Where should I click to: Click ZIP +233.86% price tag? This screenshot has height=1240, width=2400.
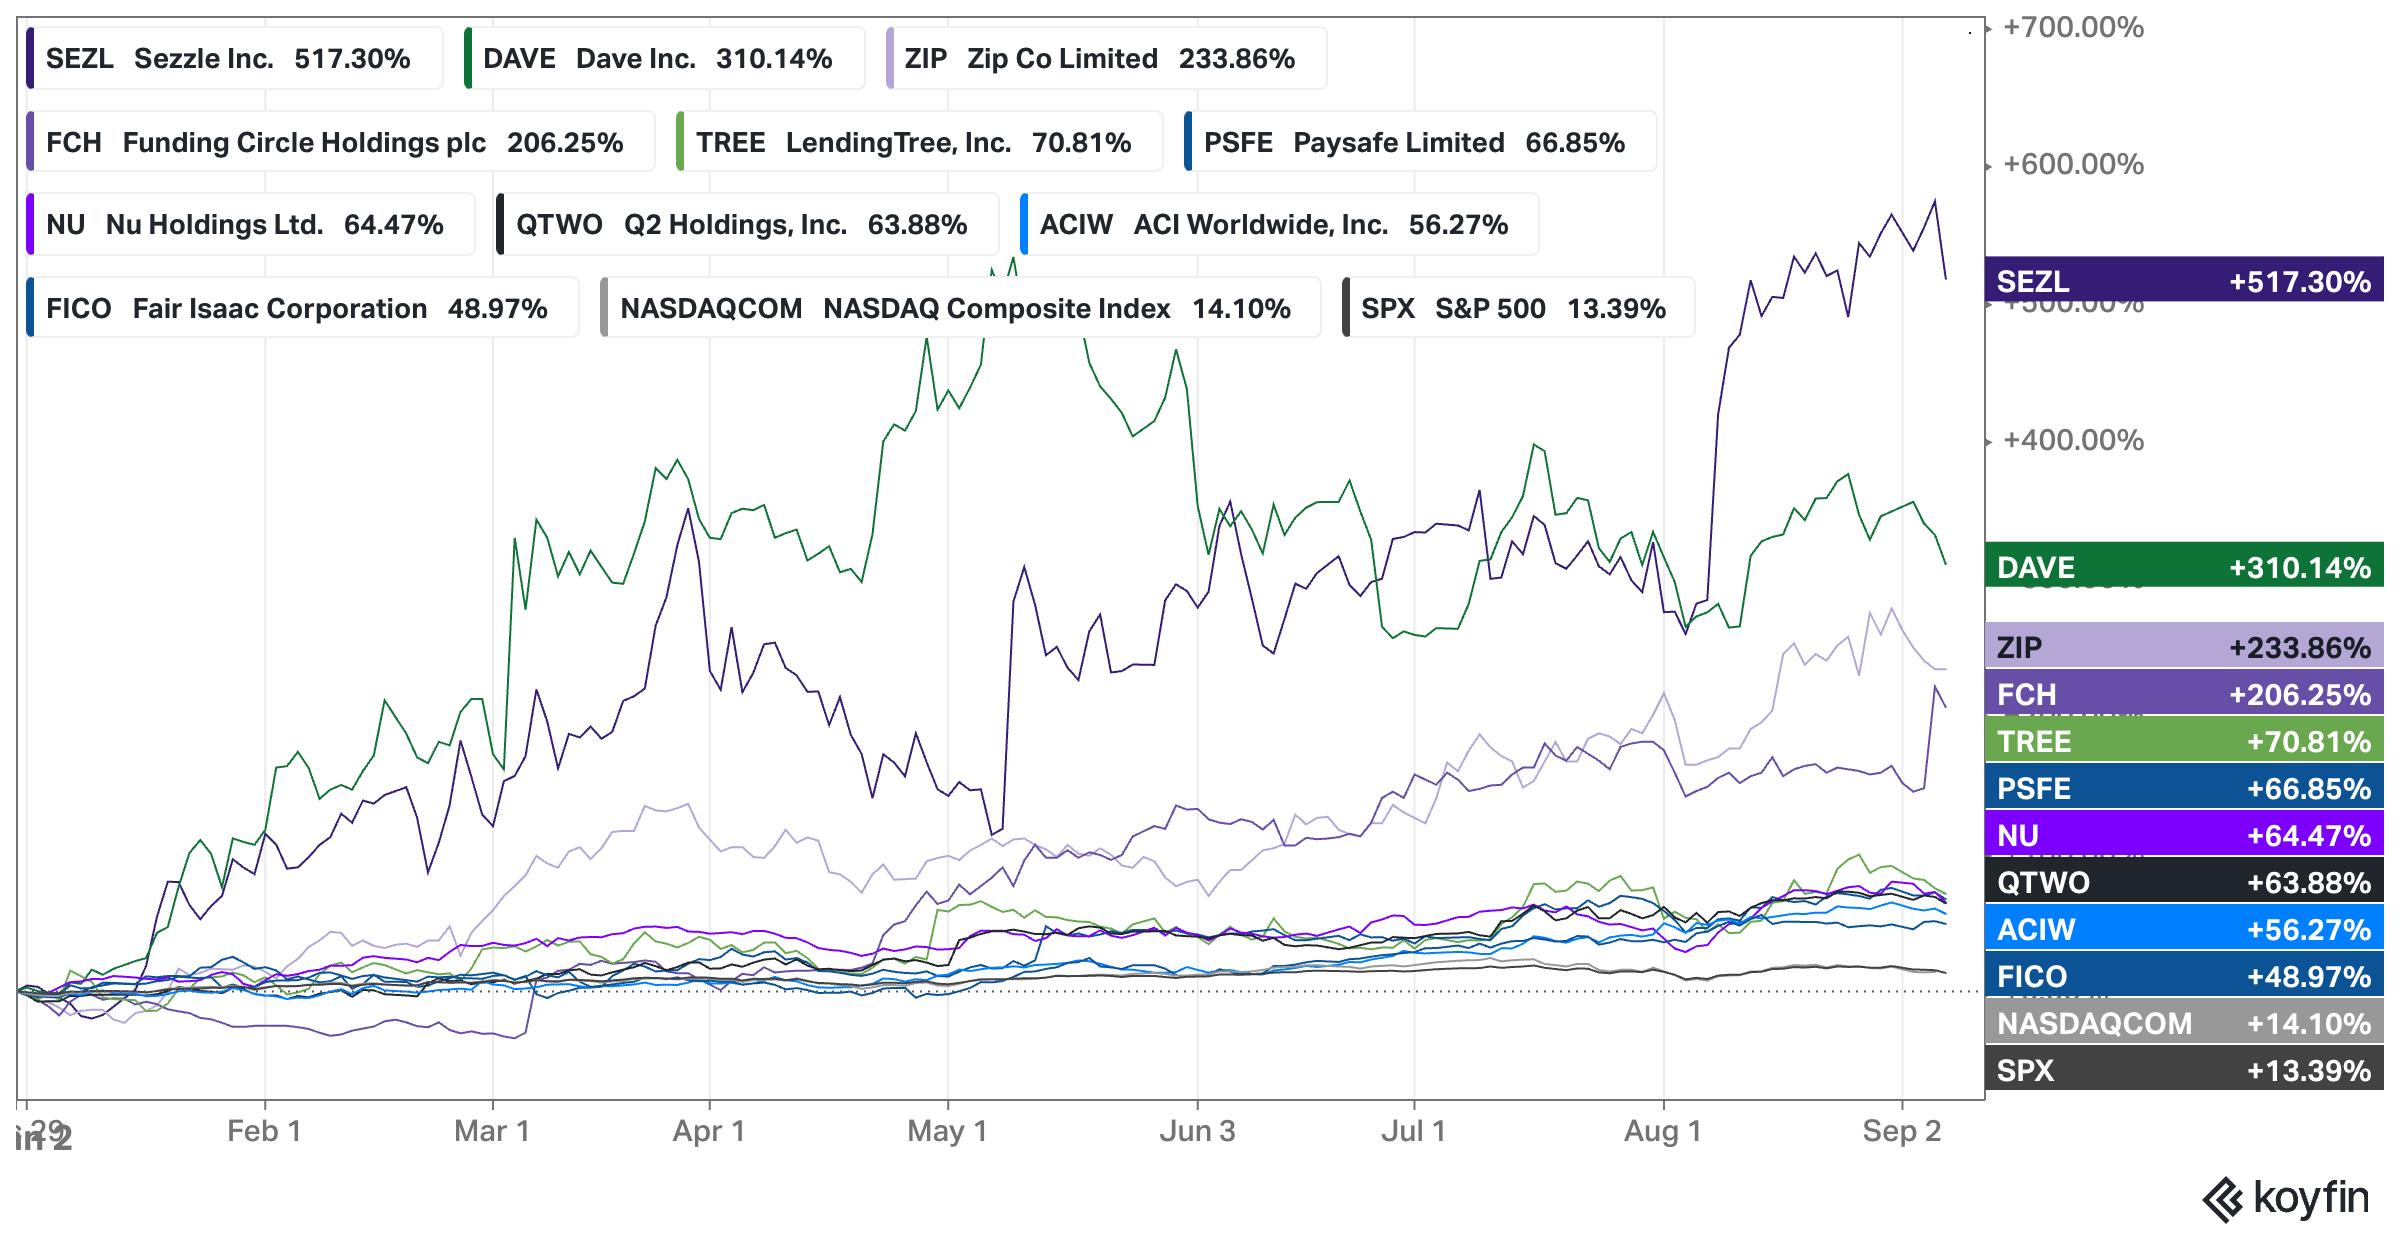[2184, 646]
